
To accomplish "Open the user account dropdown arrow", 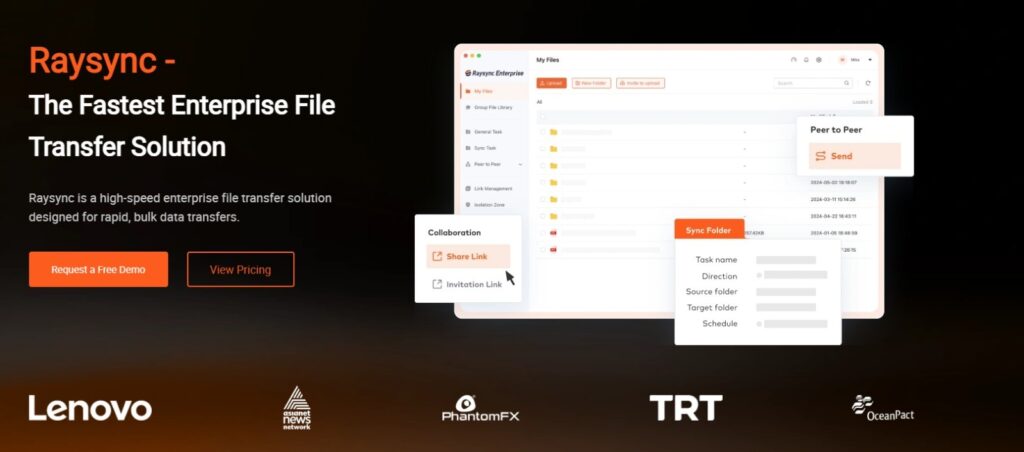I will point(870,60).
